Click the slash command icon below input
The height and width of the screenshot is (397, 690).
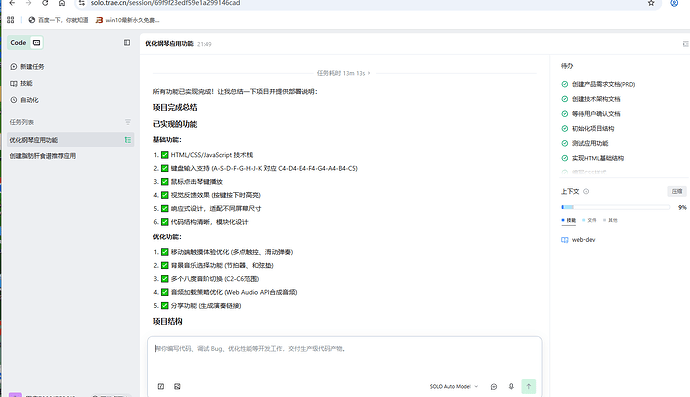pos(161,386)
